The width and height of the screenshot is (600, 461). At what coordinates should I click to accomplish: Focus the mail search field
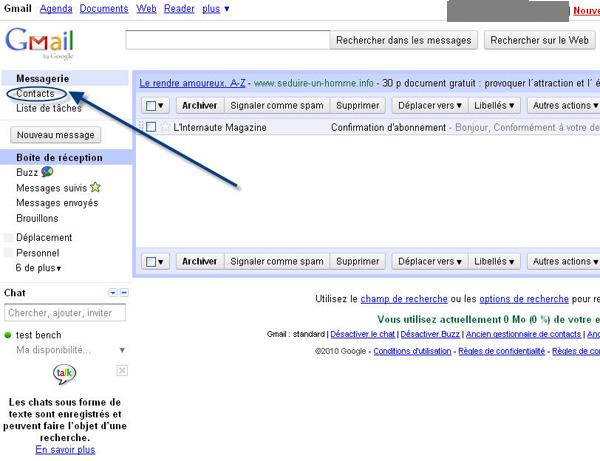pos(227,40)
